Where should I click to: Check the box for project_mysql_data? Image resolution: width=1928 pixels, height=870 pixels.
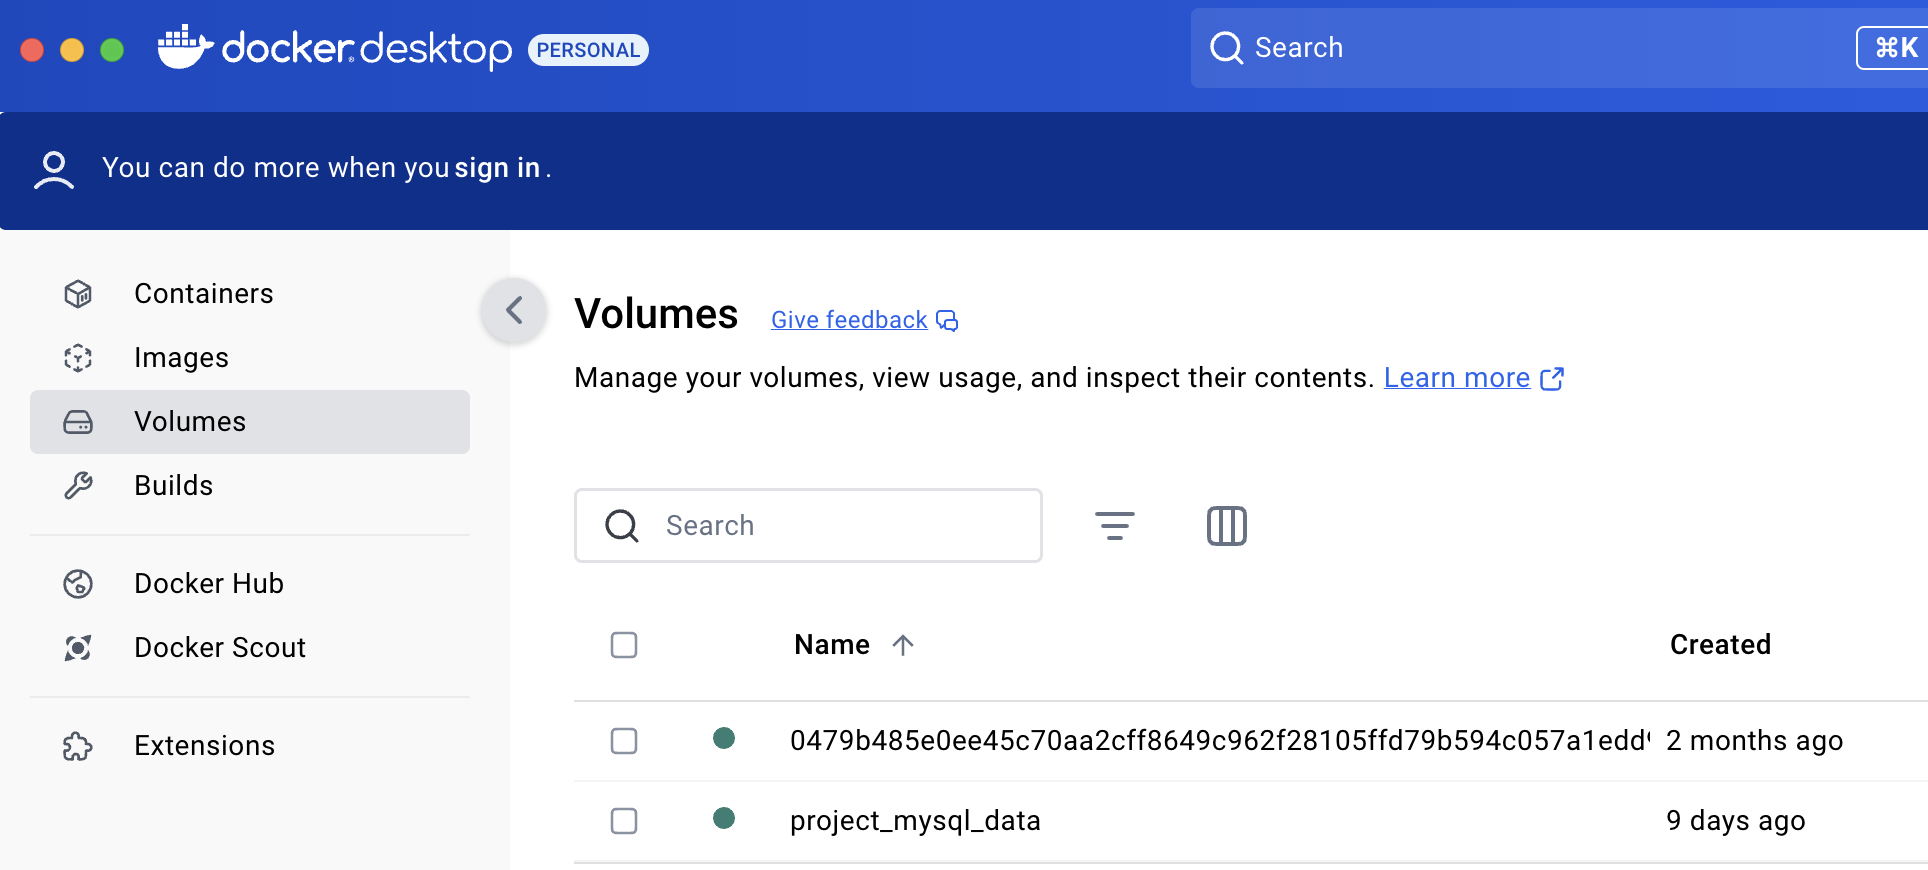[624, 821]
